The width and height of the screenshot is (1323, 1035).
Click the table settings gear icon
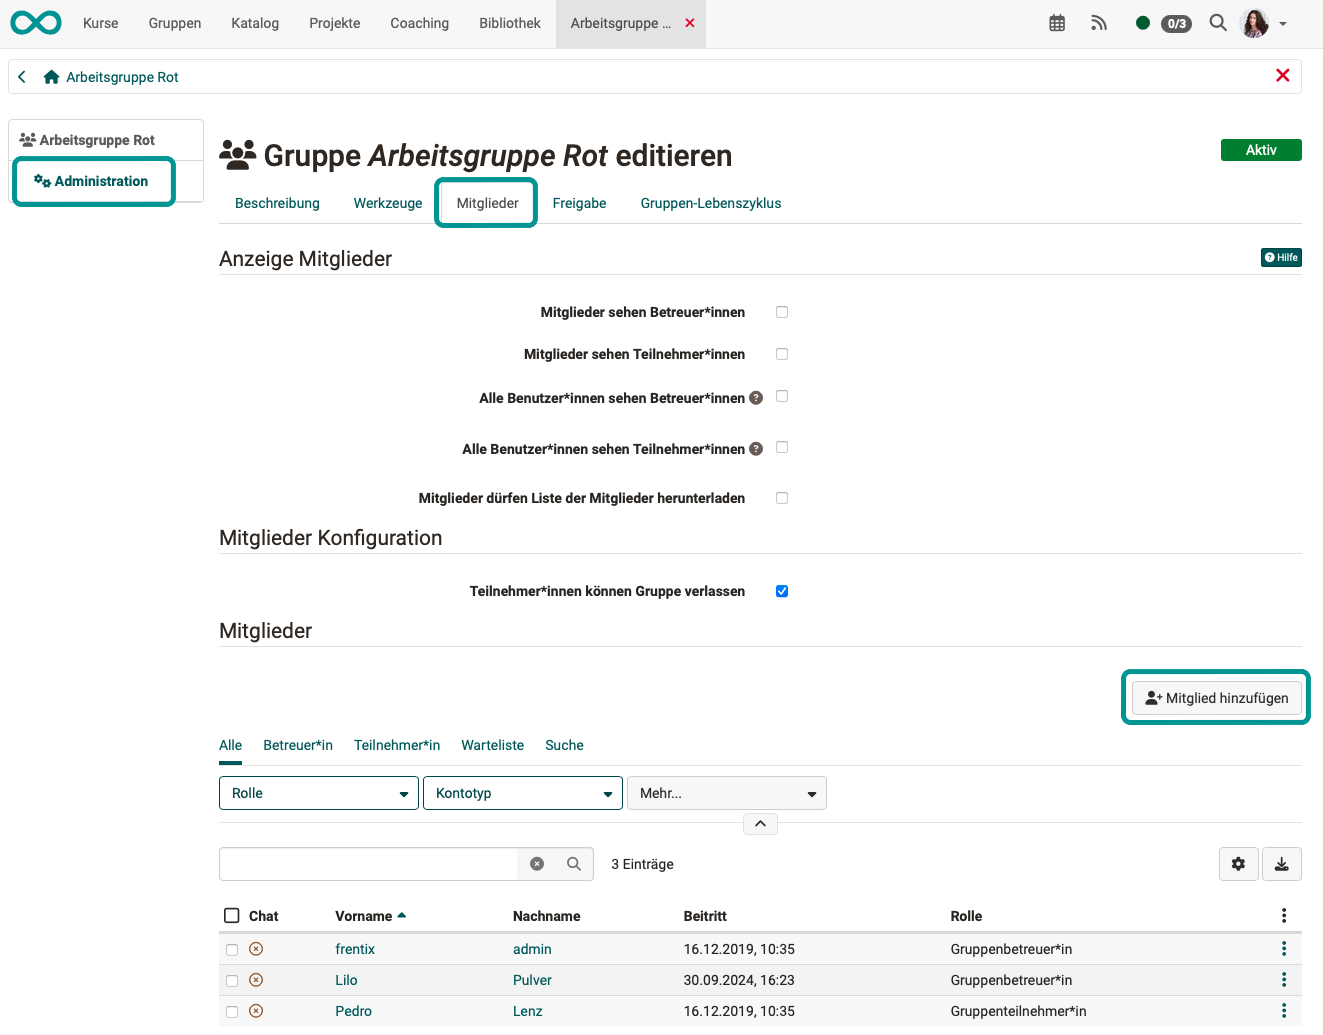1238,864
